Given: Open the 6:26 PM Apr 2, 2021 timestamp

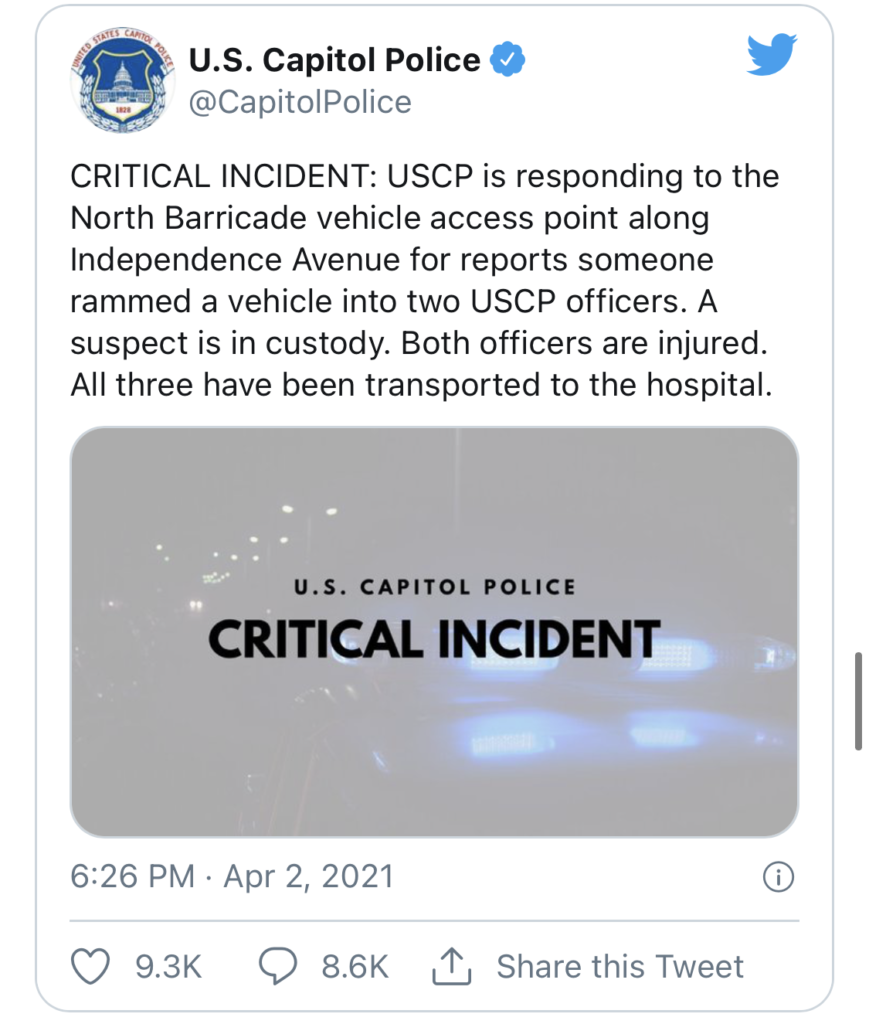Looking at the screenshot, I should [x=232, y=876].
